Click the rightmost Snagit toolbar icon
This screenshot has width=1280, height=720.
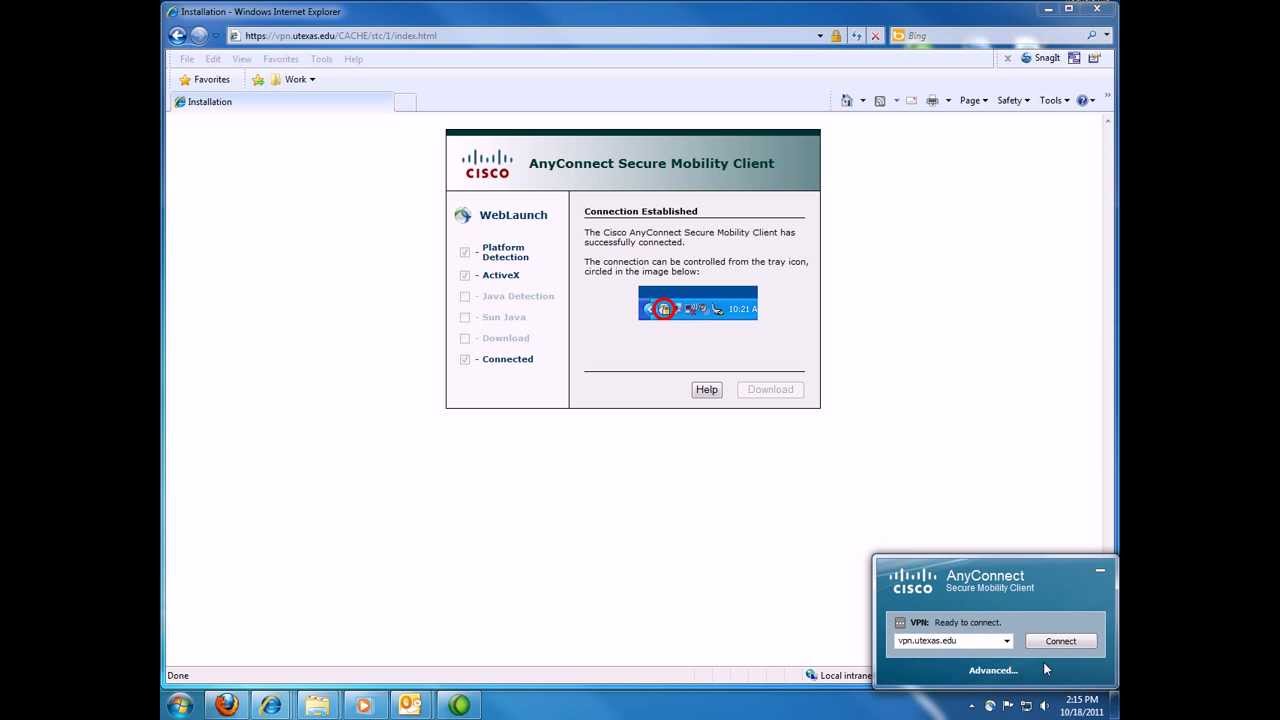(x=1094, y=58)
